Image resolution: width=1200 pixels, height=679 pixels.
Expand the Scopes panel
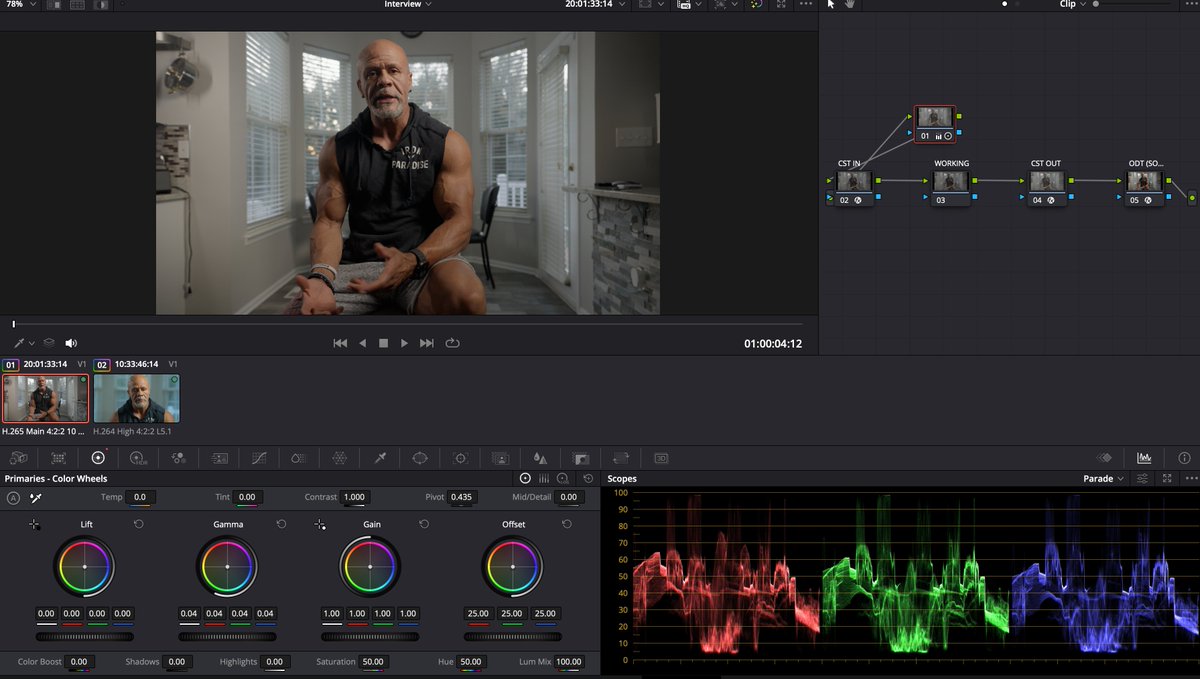click(1166, 478)
